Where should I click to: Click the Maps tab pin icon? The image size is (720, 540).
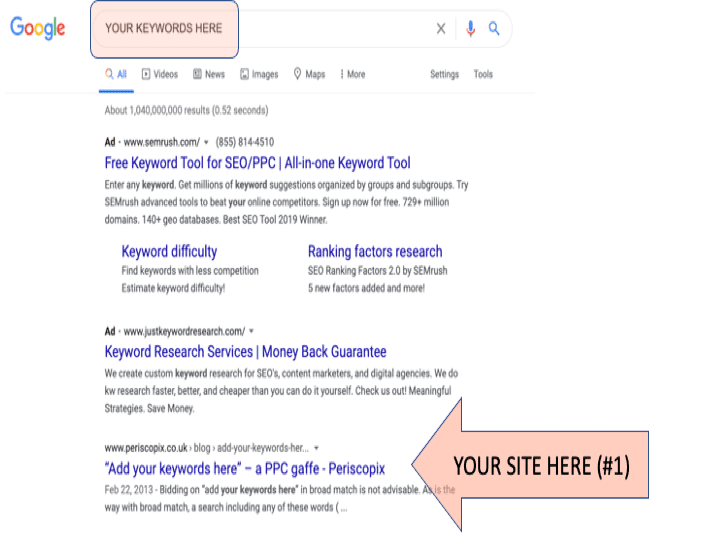298,74
